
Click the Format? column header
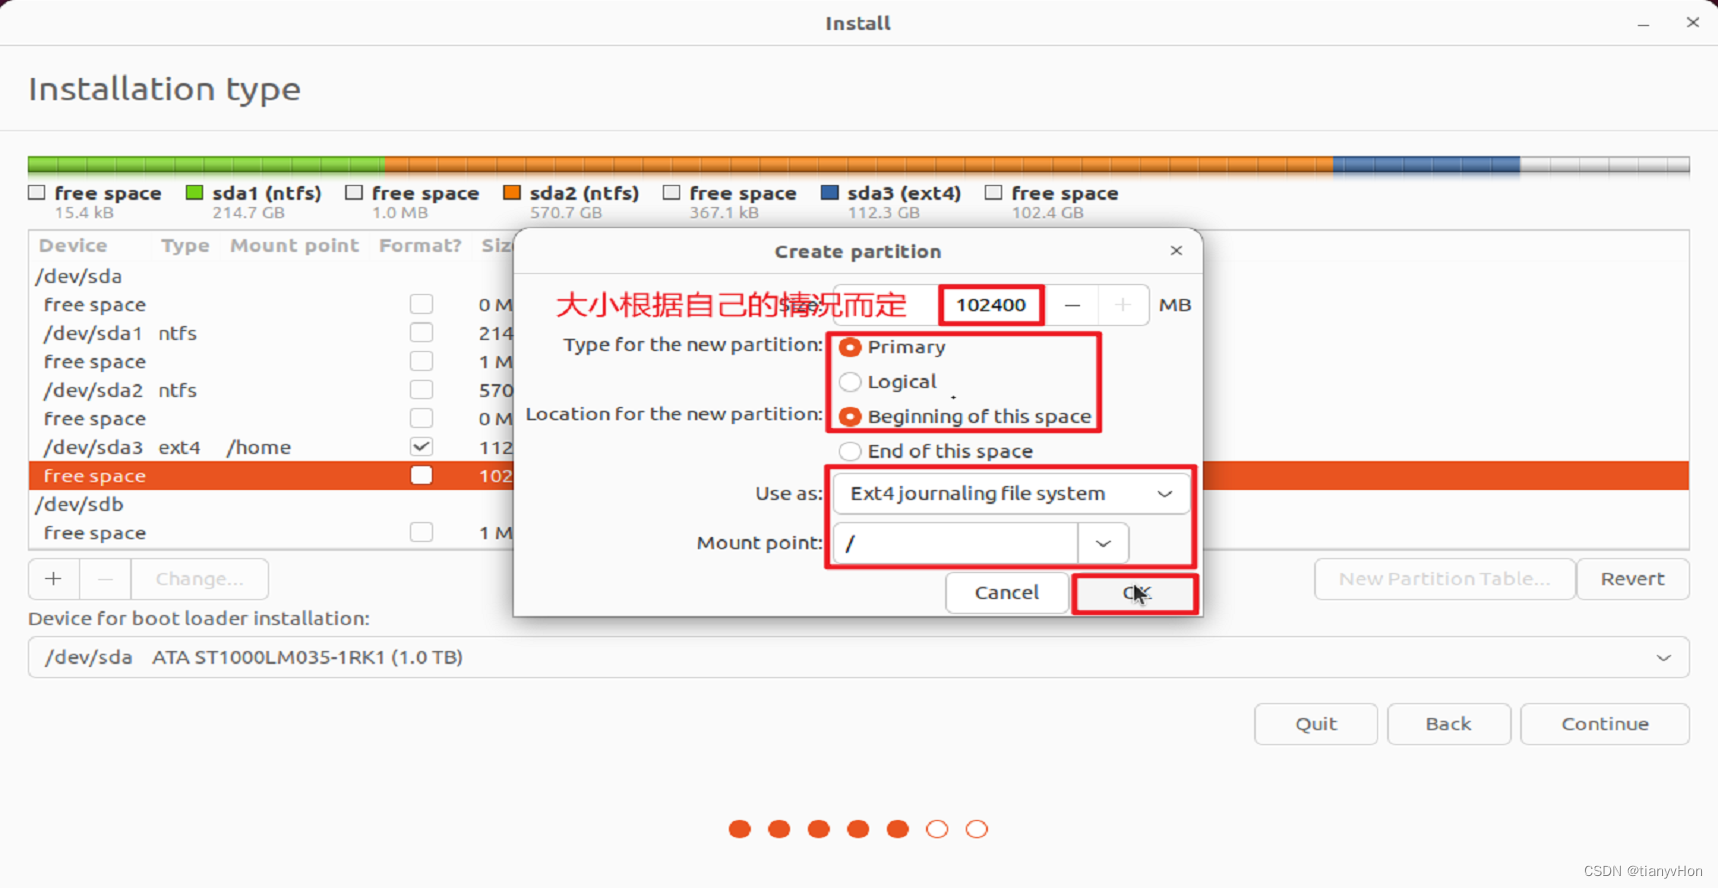[x=420, y=246]
